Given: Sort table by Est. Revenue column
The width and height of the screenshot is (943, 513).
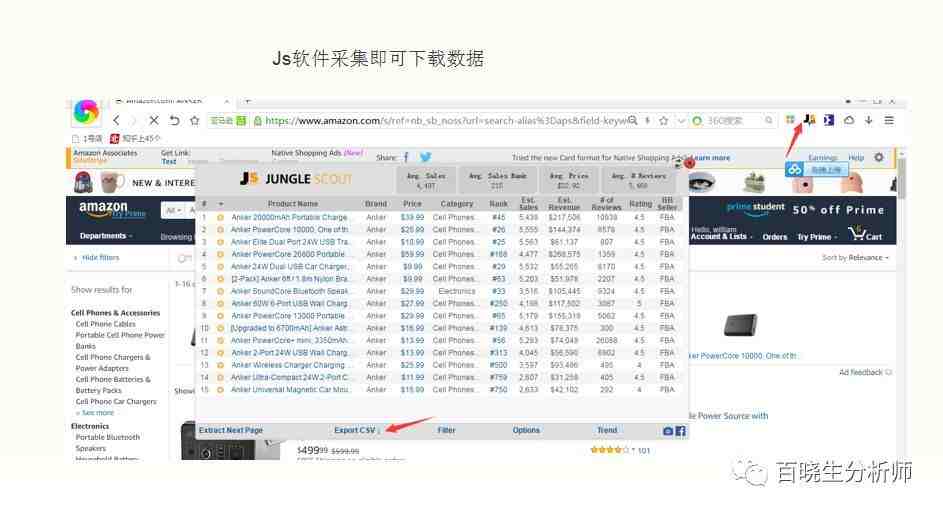Looking at the screenshot, I should click(x=564, y=204).
